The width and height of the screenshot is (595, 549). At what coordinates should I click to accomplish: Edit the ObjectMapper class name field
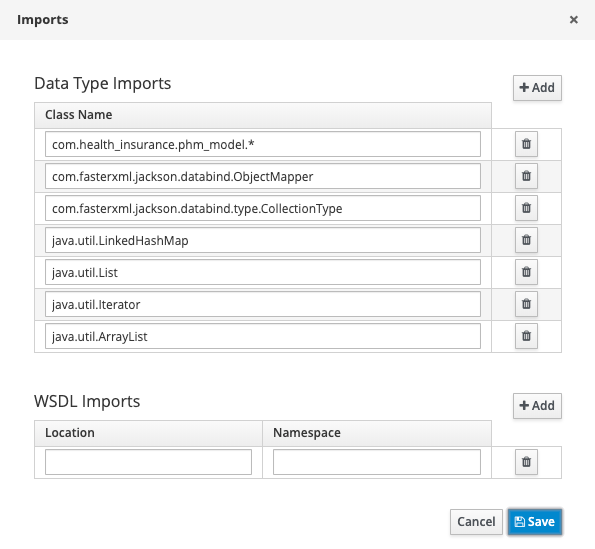(263, 176)
